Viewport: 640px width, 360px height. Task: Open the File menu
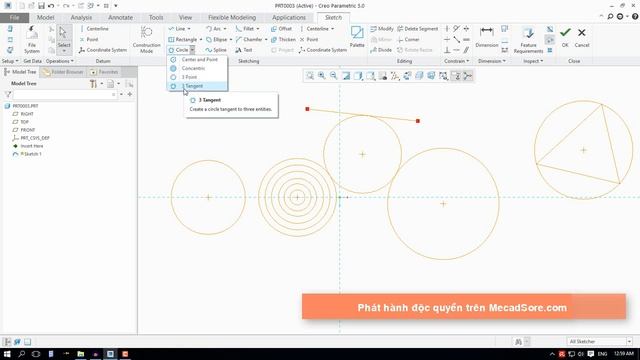tap(14, 18)
